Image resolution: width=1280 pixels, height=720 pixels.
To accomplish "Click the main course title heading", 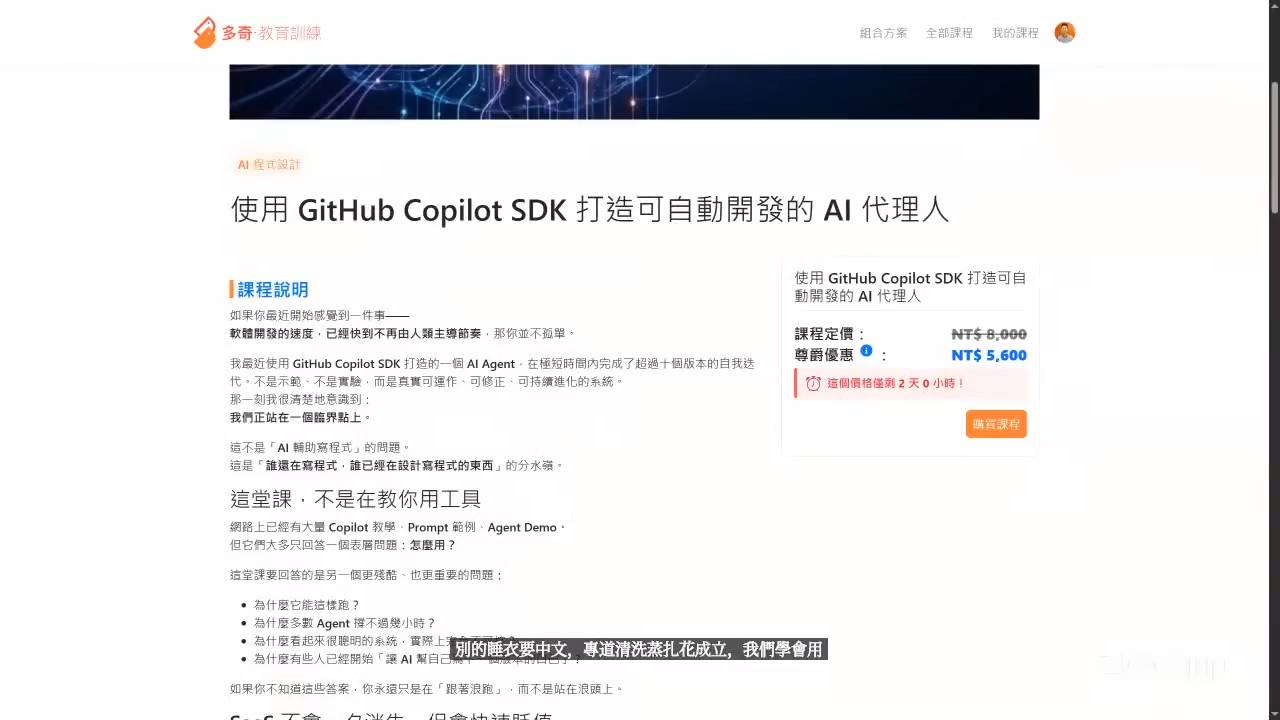I will [x=590, y=210].
